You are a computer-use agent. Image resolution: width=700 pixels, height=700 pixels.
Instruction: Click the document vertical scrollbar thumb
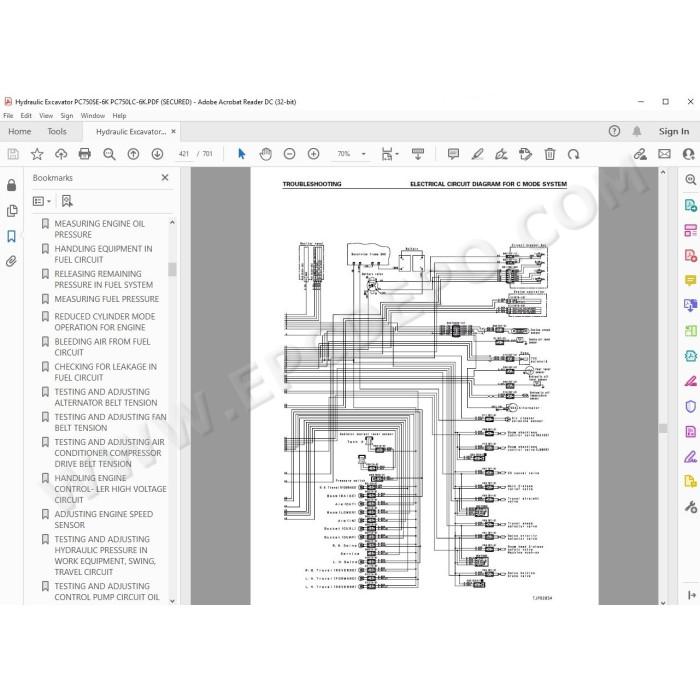coord(663,428)
